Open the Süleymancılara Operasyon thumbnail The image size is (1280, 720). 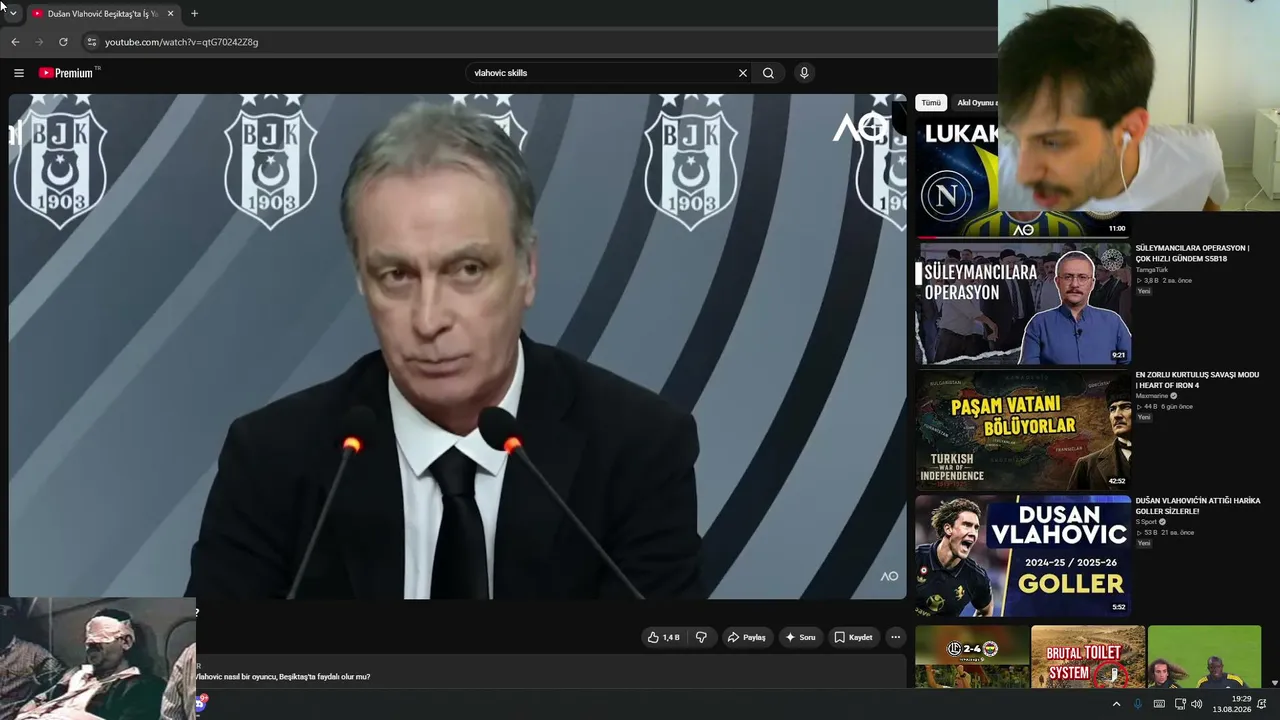click(1023, 303)
